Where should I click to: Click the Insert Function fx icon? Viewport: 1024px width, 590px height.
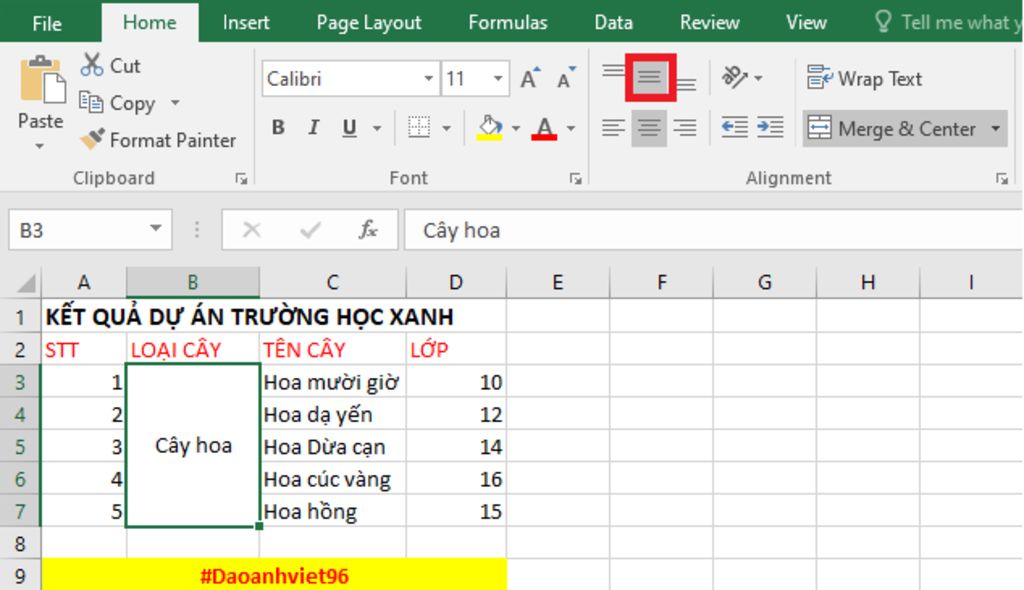368,230
